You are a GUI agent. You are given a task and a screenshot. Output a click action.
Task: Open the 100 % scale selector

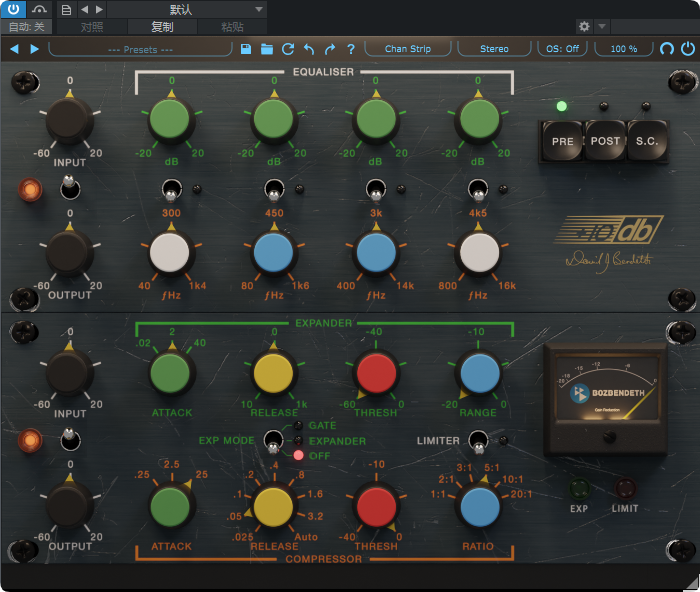[624, 49]
